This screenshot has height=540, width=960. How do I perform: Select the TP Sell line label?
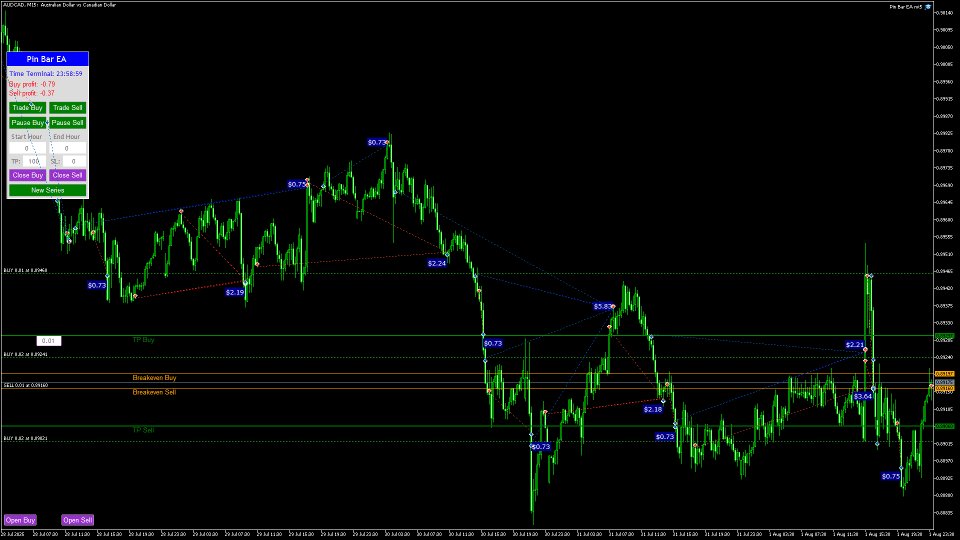click(143, 430)
